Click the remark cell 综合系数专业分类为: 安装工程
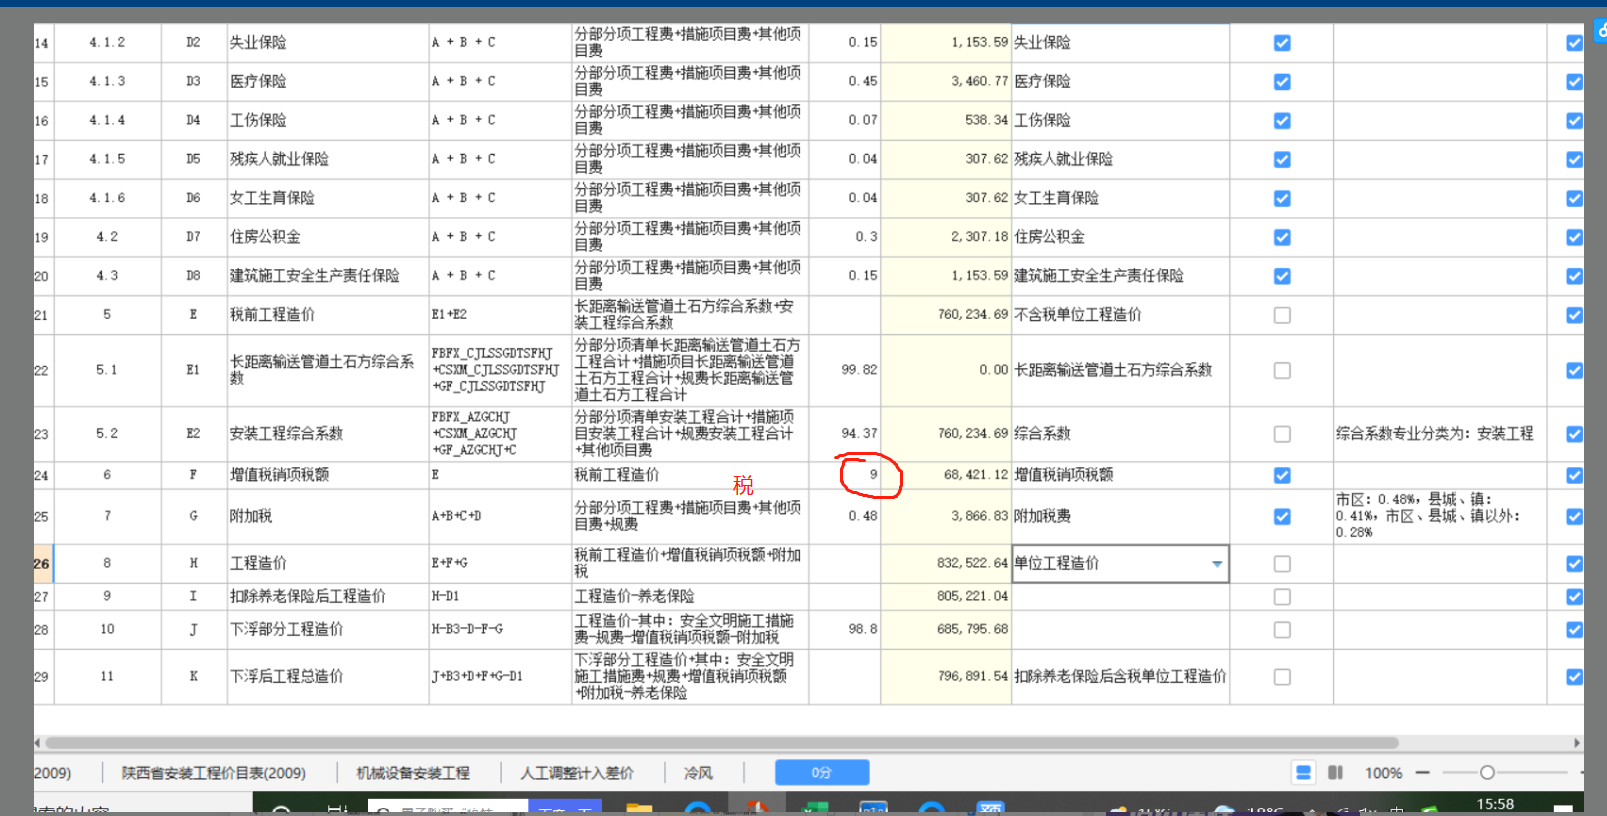Viewport: 1607px width, 816px height. pos(1439,434)
